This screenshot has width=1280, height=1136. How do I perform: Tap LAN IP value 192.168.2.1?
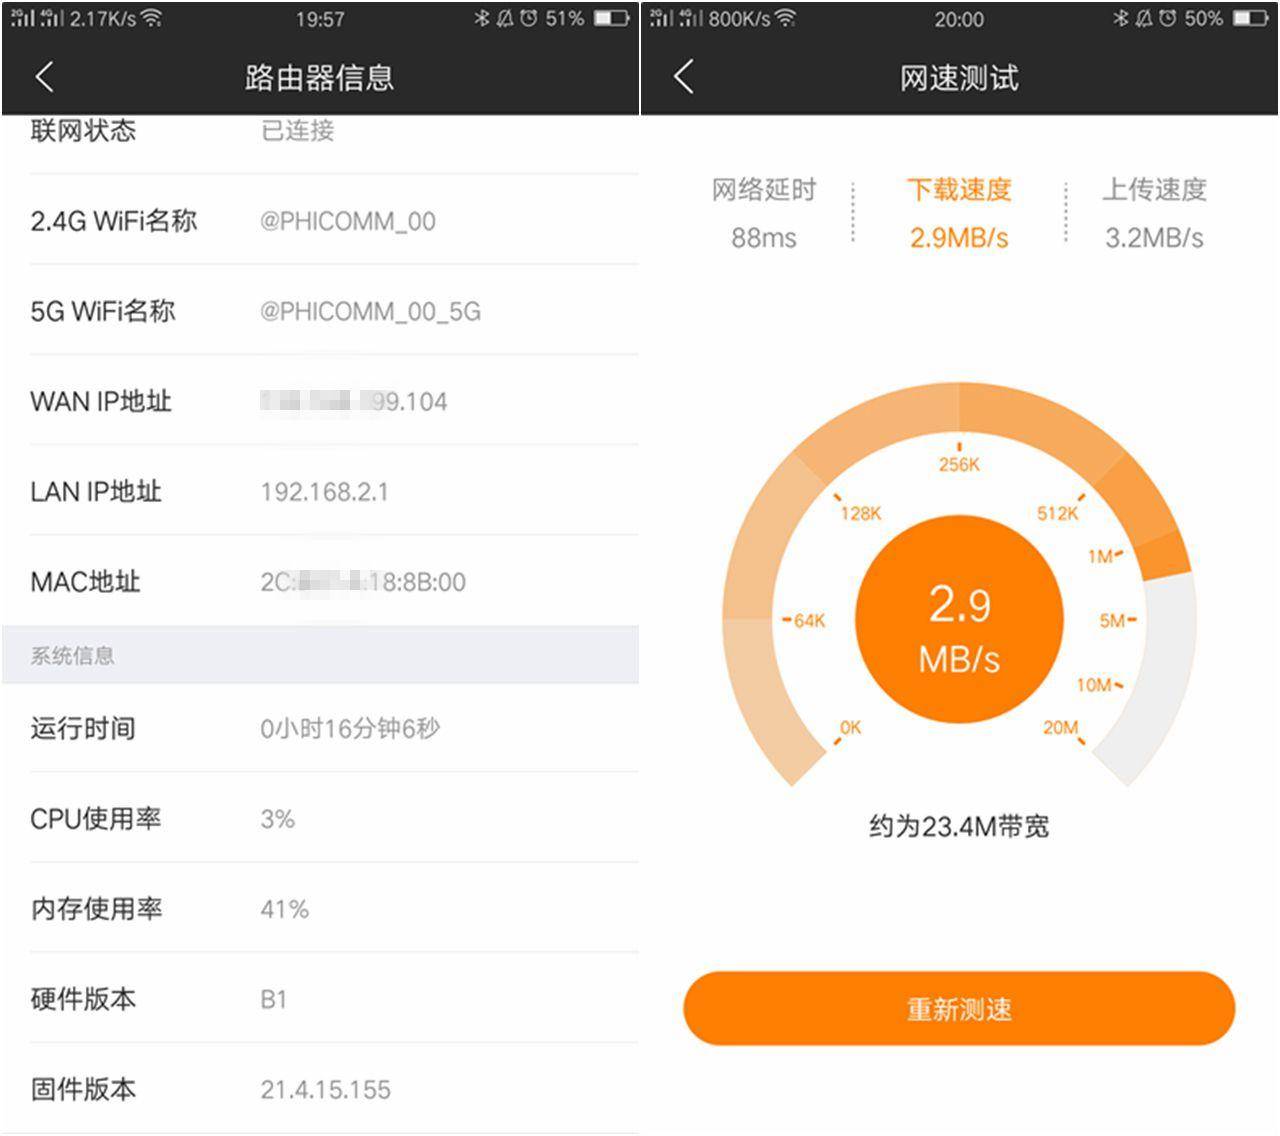pos(324,491)
